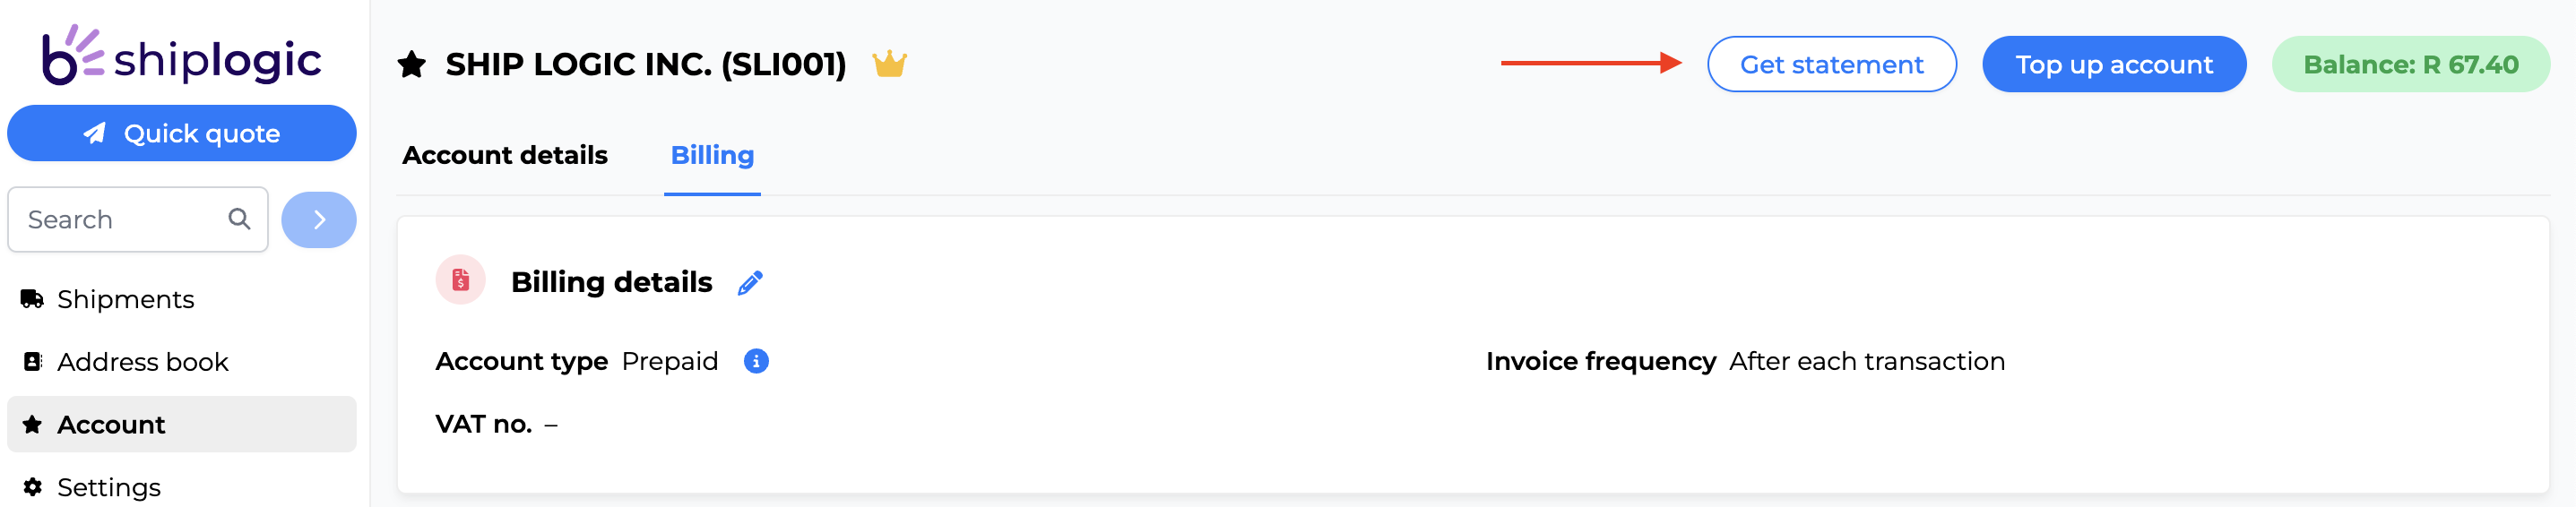This screenshot has width=2576, height=507.
Task: Click the red billing document icon
Action: (x=460, y=280)
